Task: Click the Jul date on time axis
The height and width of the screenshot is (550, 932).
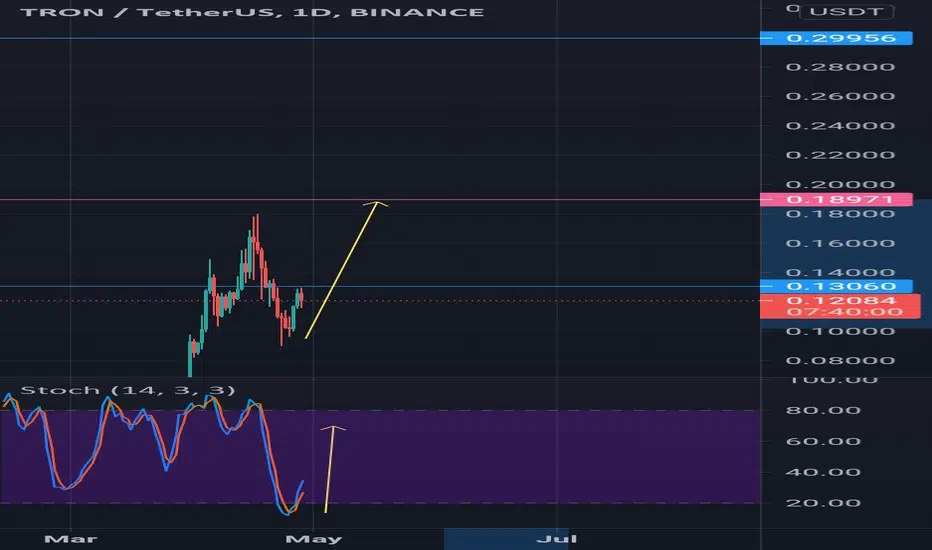Action: point(556,539)
